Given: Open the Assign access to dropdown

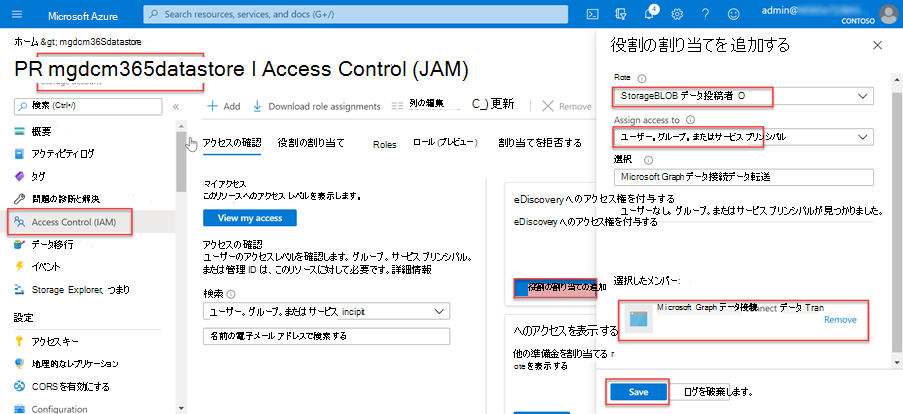Looking at the screenshot, I should pos(743,137).
